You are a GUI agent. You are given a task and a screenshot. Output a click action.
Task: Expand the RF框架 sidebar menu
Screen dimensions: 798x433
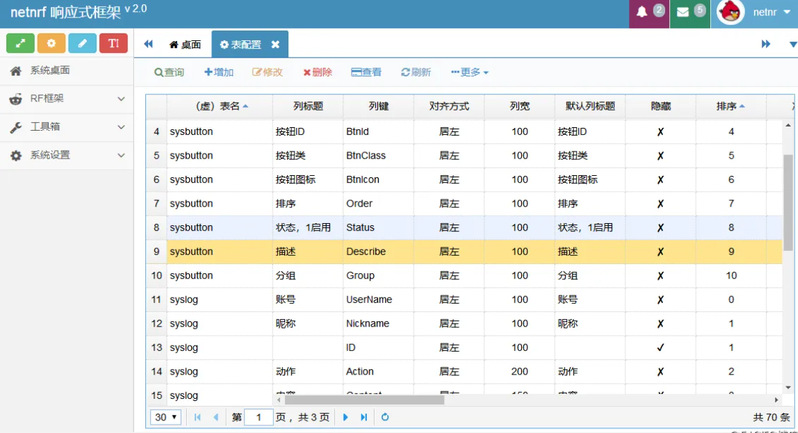pyautogui.click(x=66, y=99)
